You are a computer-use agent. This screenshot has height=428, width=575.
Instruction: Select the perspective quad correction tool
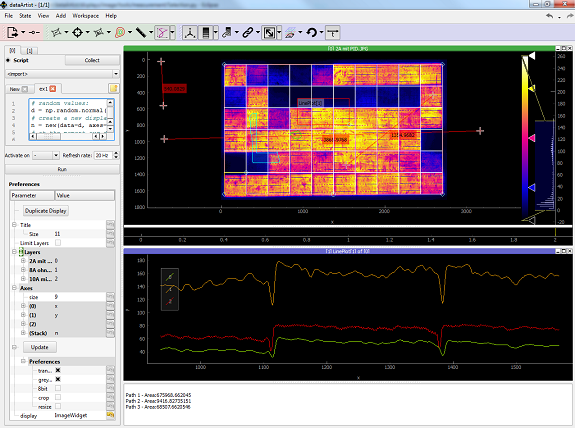56,32
